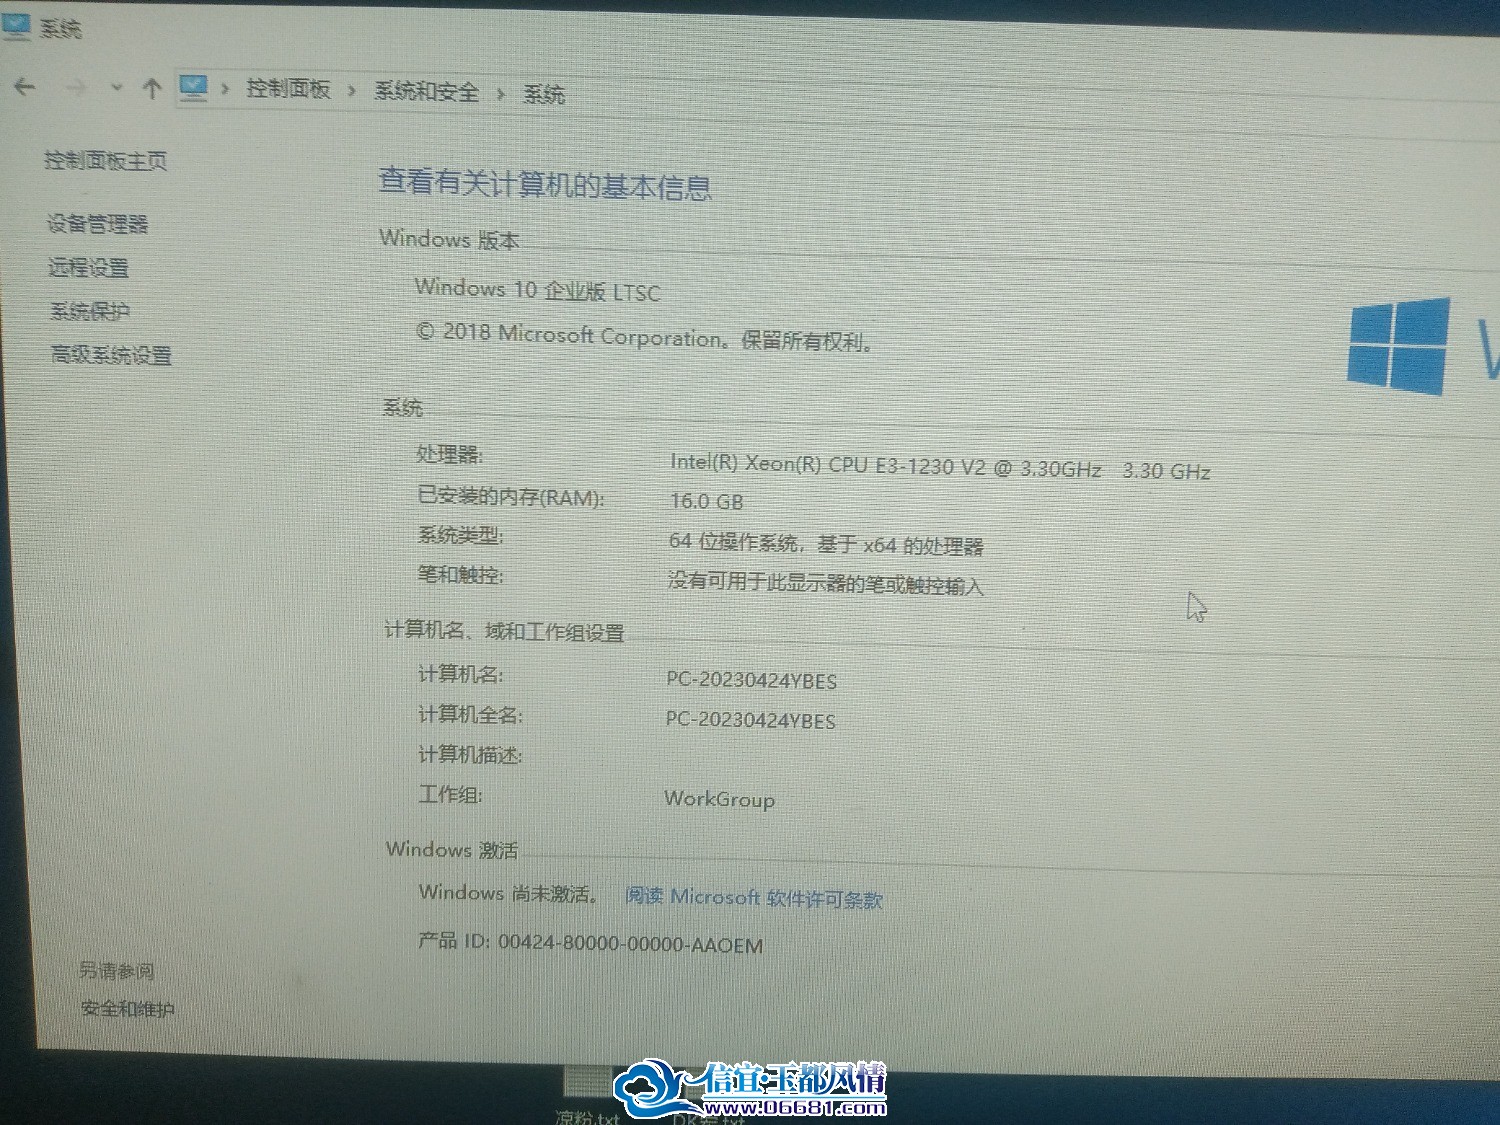Click the 2018 Microsoft Corporation copyright line
Viewport: 1500px width, 1125px height.
645,336
